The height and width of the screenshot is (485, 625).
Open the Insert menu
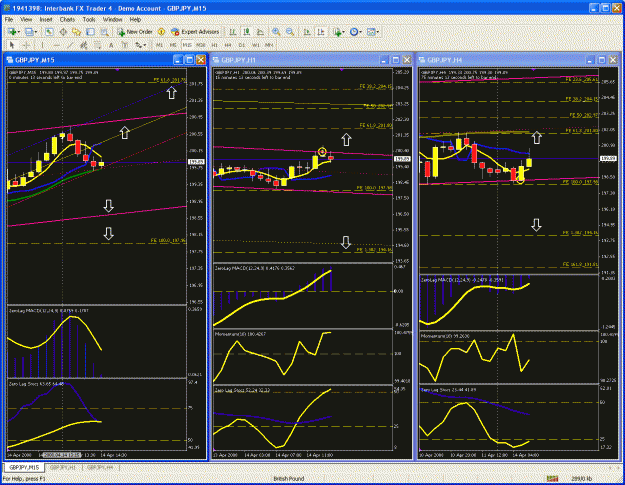coord(46,19)
